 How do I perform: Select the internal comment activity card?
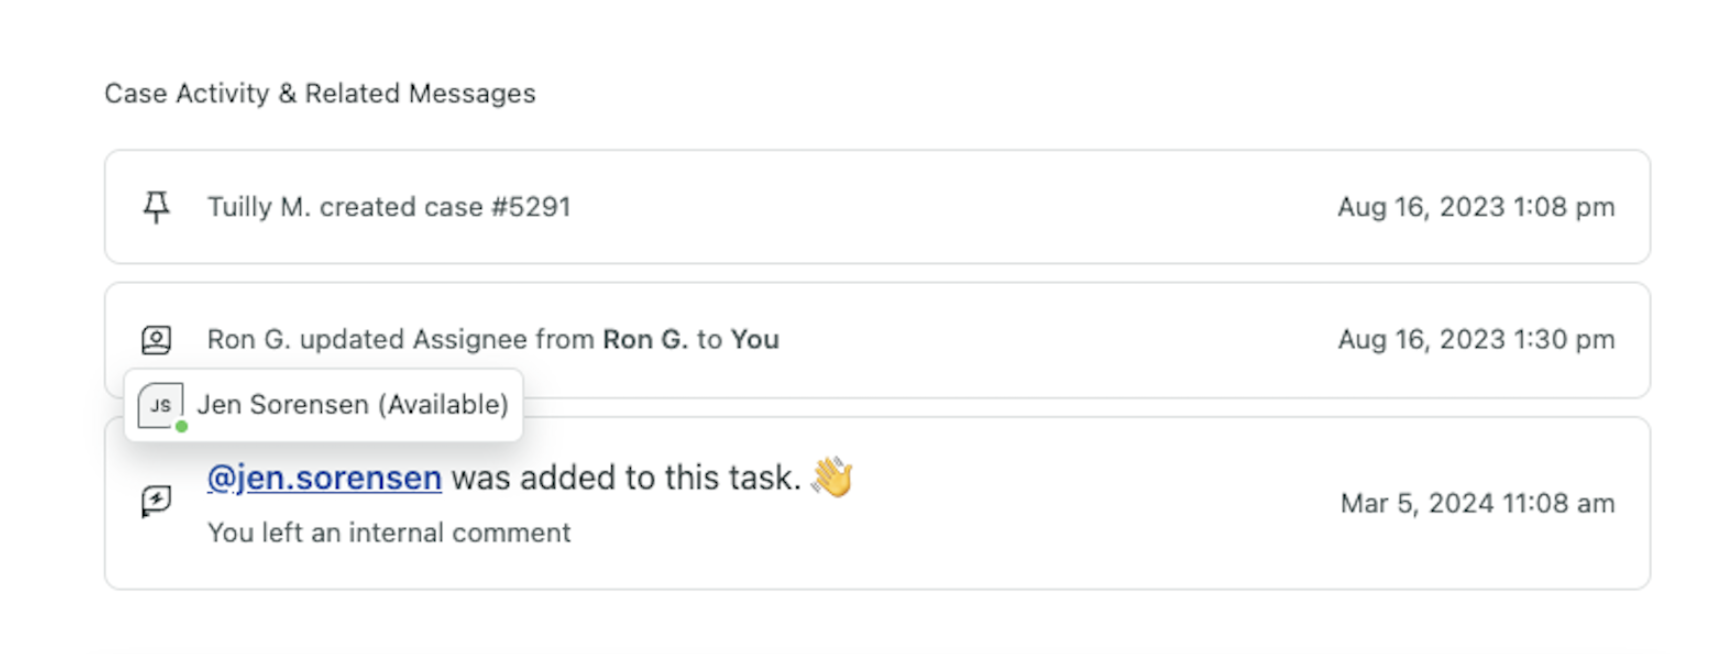[877, 503]
